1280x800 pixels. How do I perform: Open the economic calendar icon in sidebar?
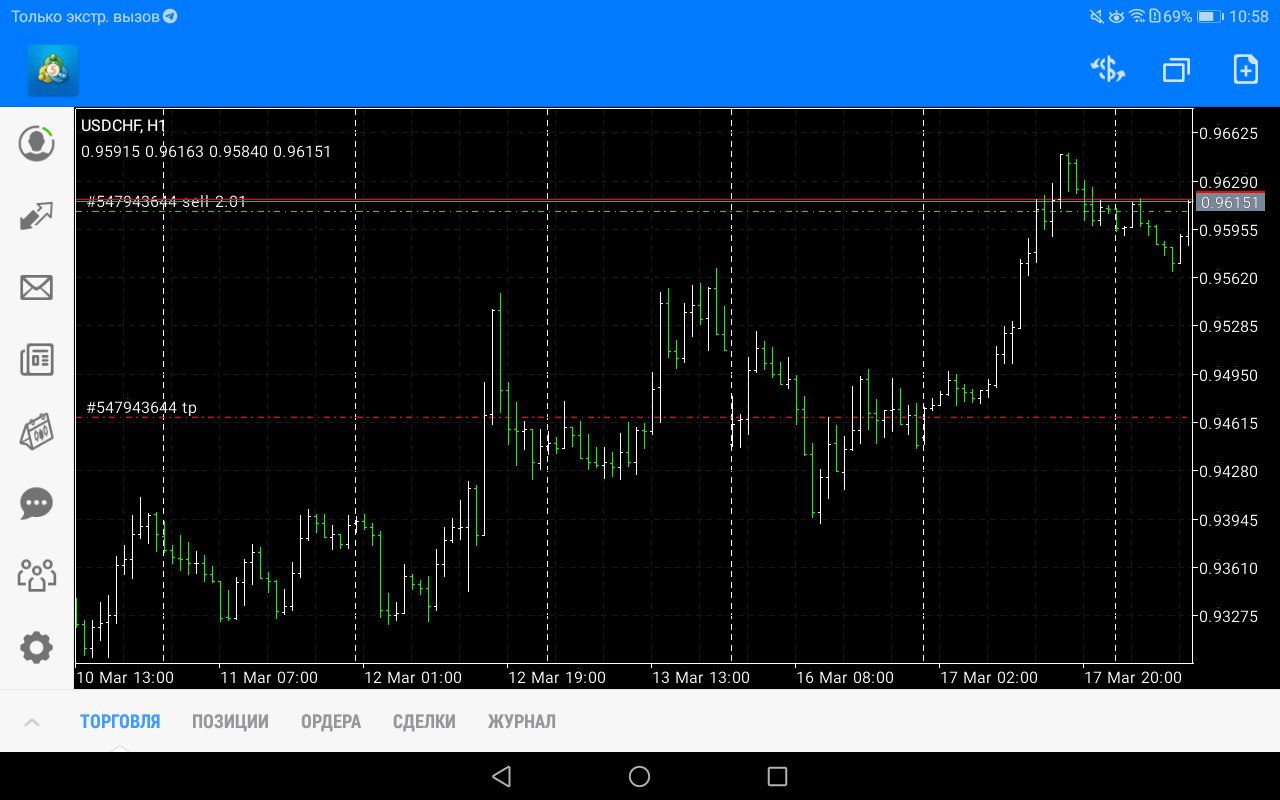[37, 431]
